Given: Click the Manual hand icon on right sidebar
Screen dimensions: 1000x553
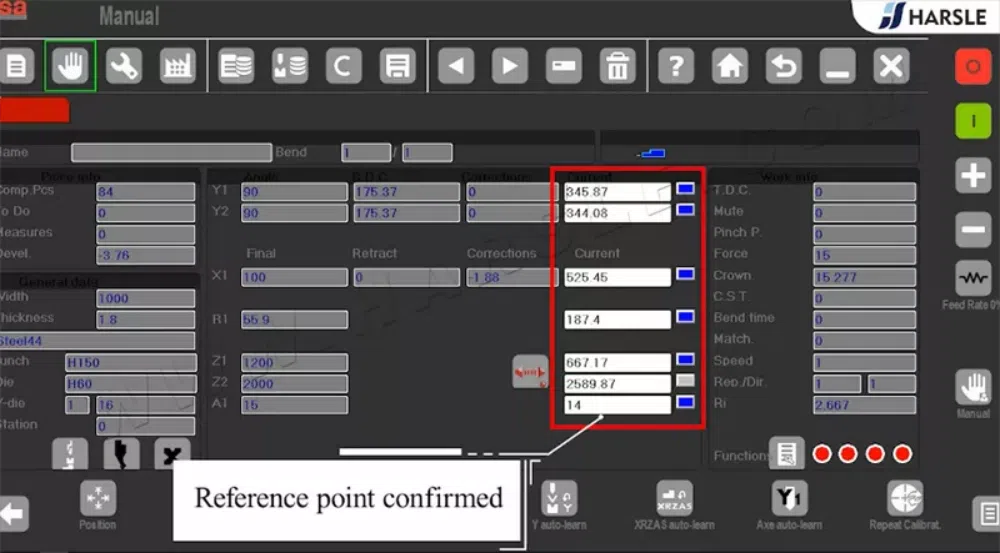Looking at the screenshot, I should tap(973, 387).
